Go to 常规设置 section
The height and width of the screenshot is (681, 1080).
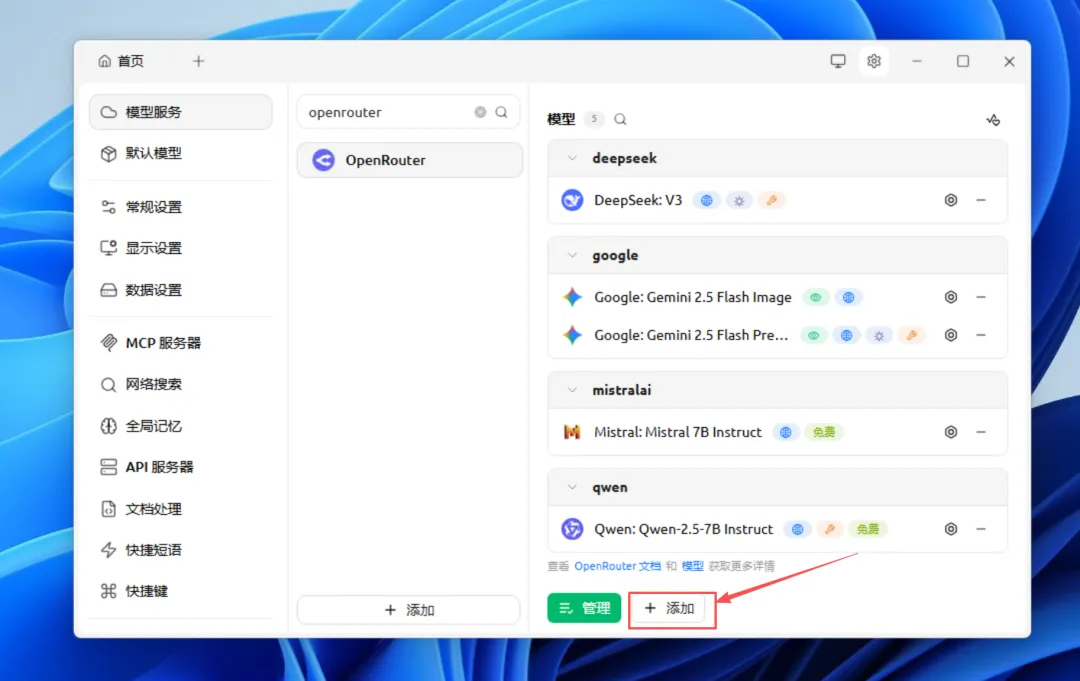point(180,207)
